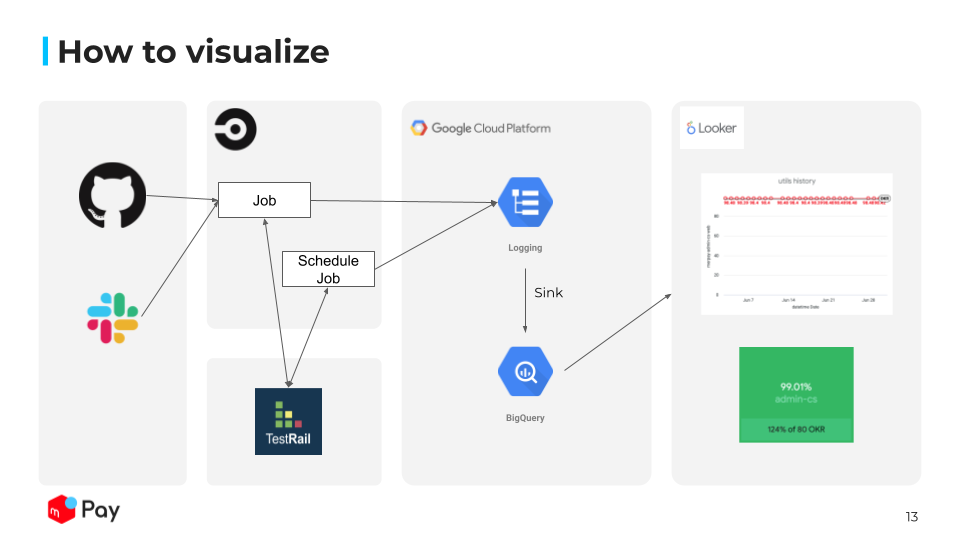Click the Slack logo
960x540 pixels.
(113, 318)
